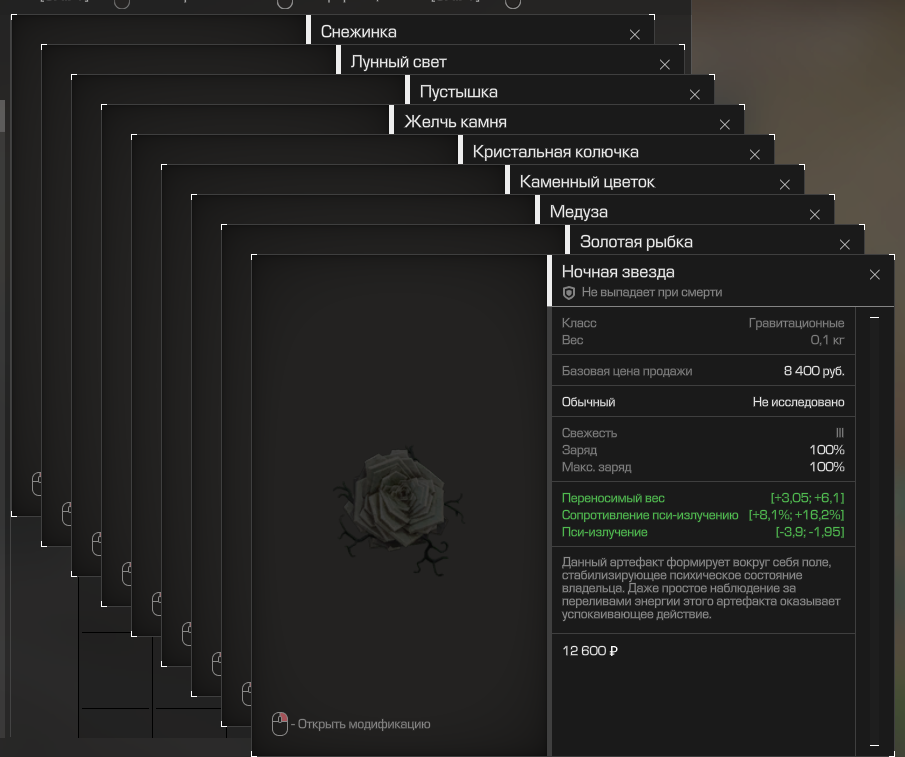Close the Ночная звезда item window
The image size is (905, 757).
click(875, 275)
